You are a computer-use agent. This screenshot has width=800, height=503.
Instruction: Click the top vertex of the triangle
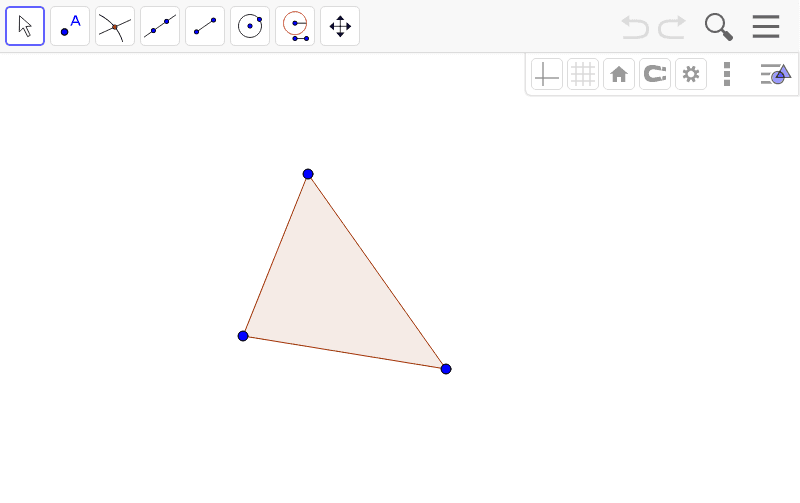[308, 174]
